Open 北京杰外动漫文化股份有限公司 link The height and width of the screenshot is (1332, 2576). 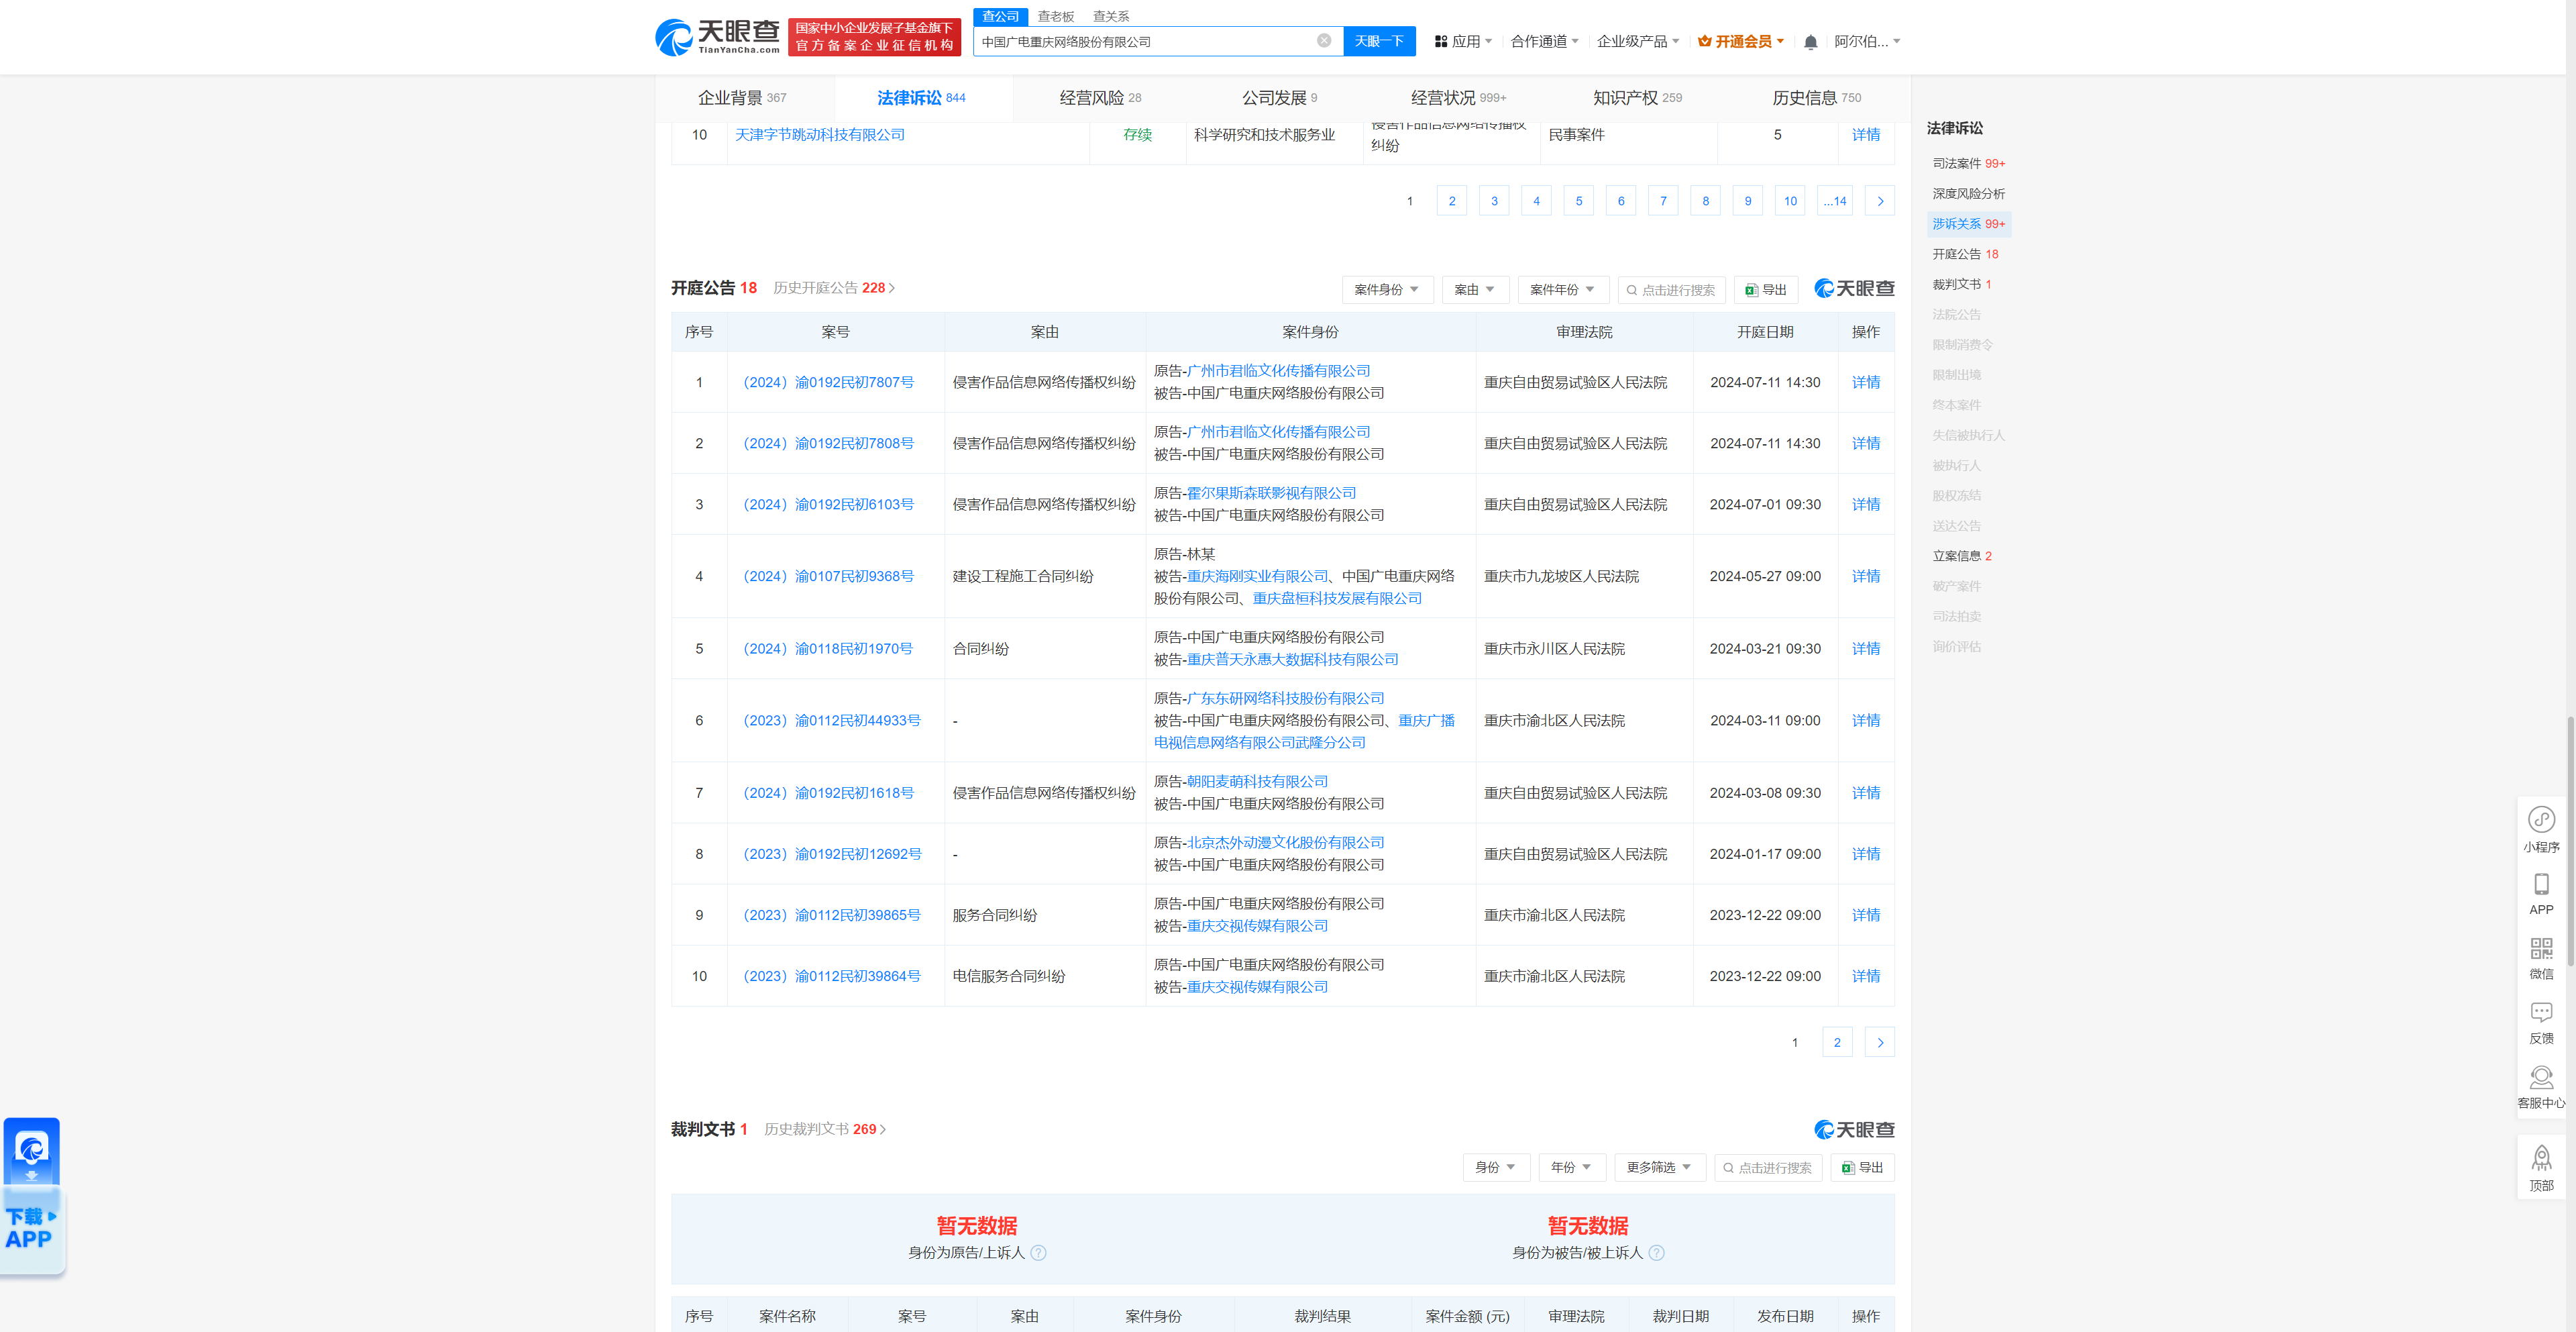click(x=1285, y=842)
